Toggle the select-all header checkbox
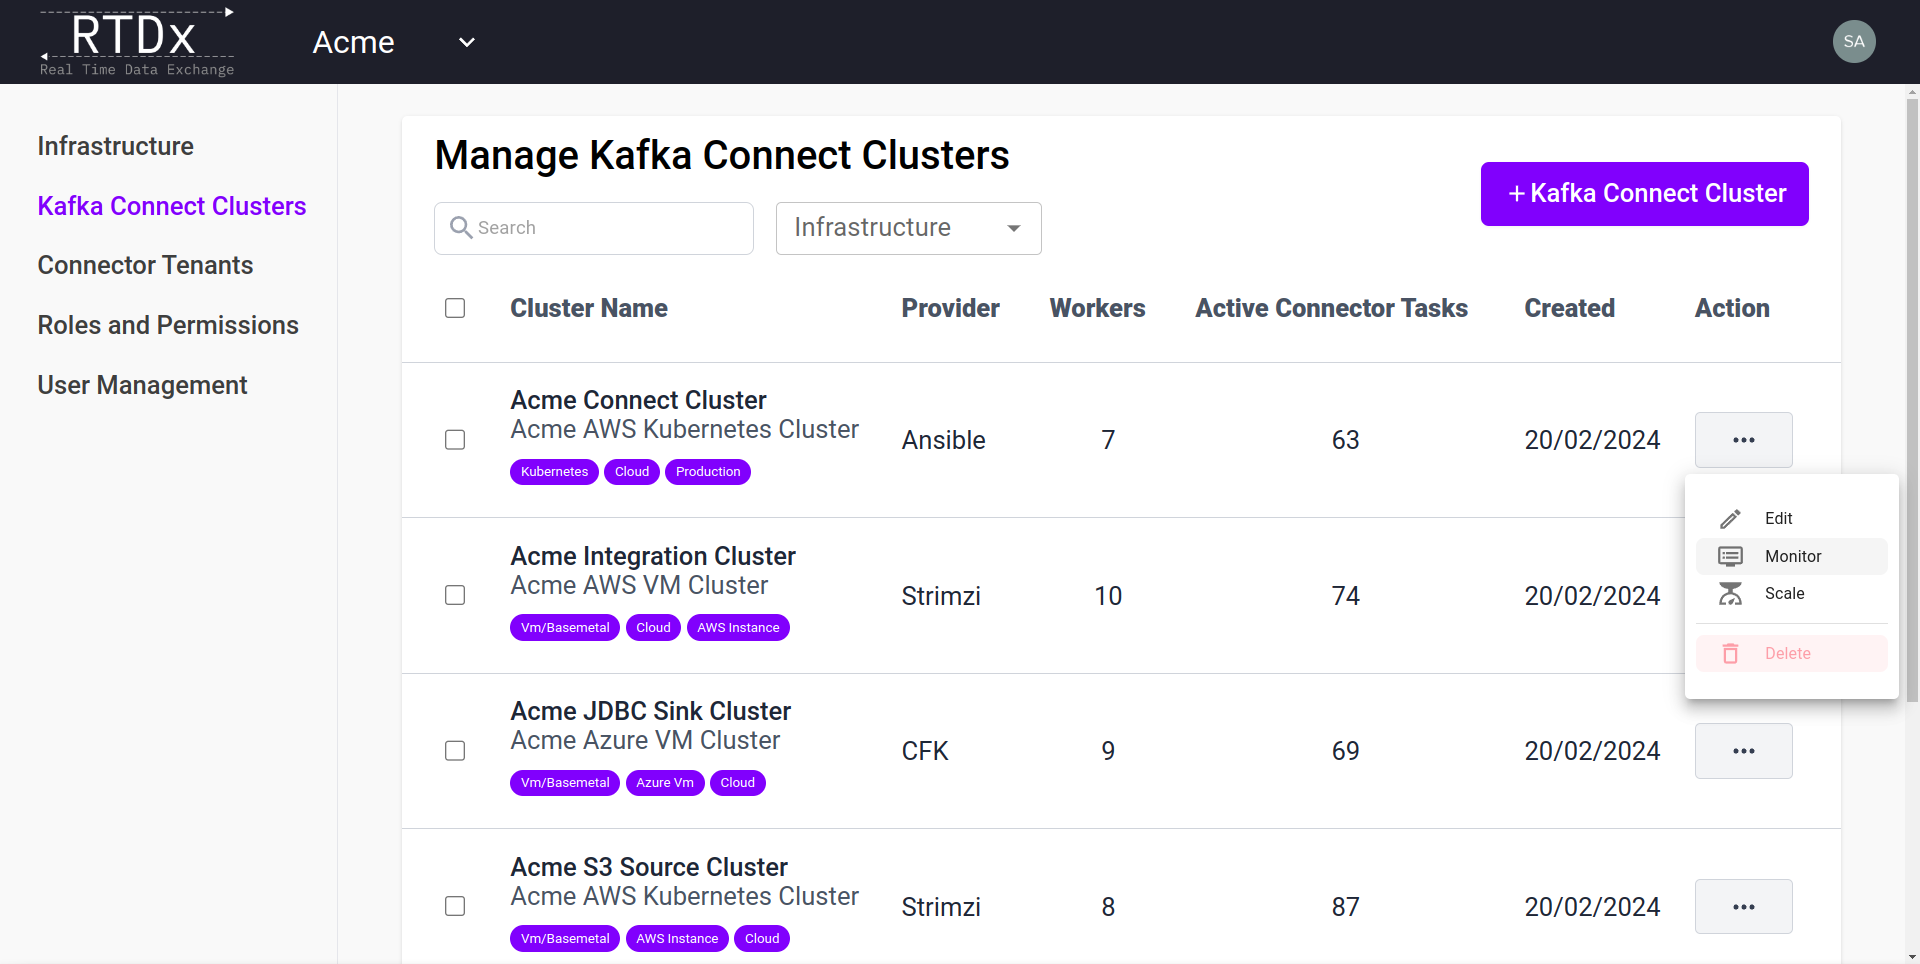 click(x=455, y=308)
